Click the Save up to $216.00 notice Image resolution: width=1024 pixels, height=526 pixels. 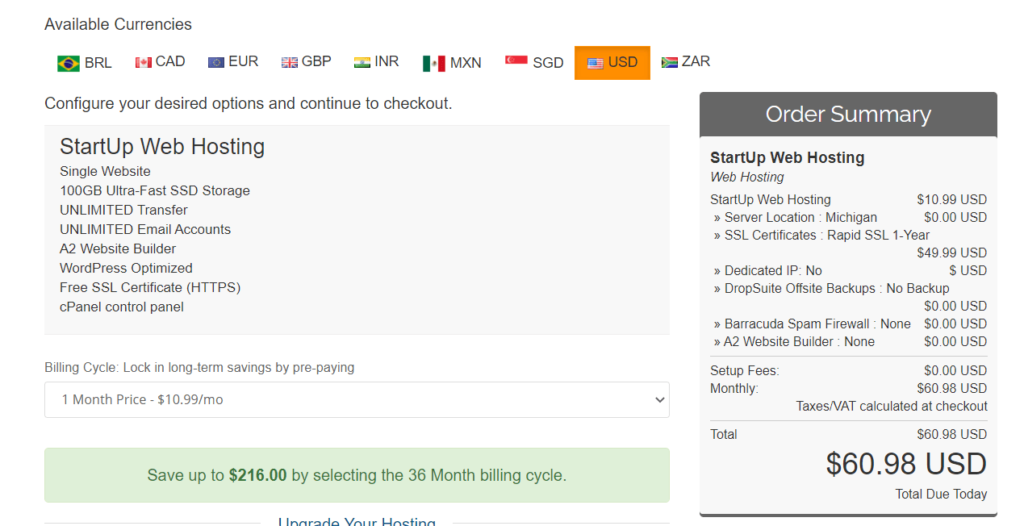[357, 475]
